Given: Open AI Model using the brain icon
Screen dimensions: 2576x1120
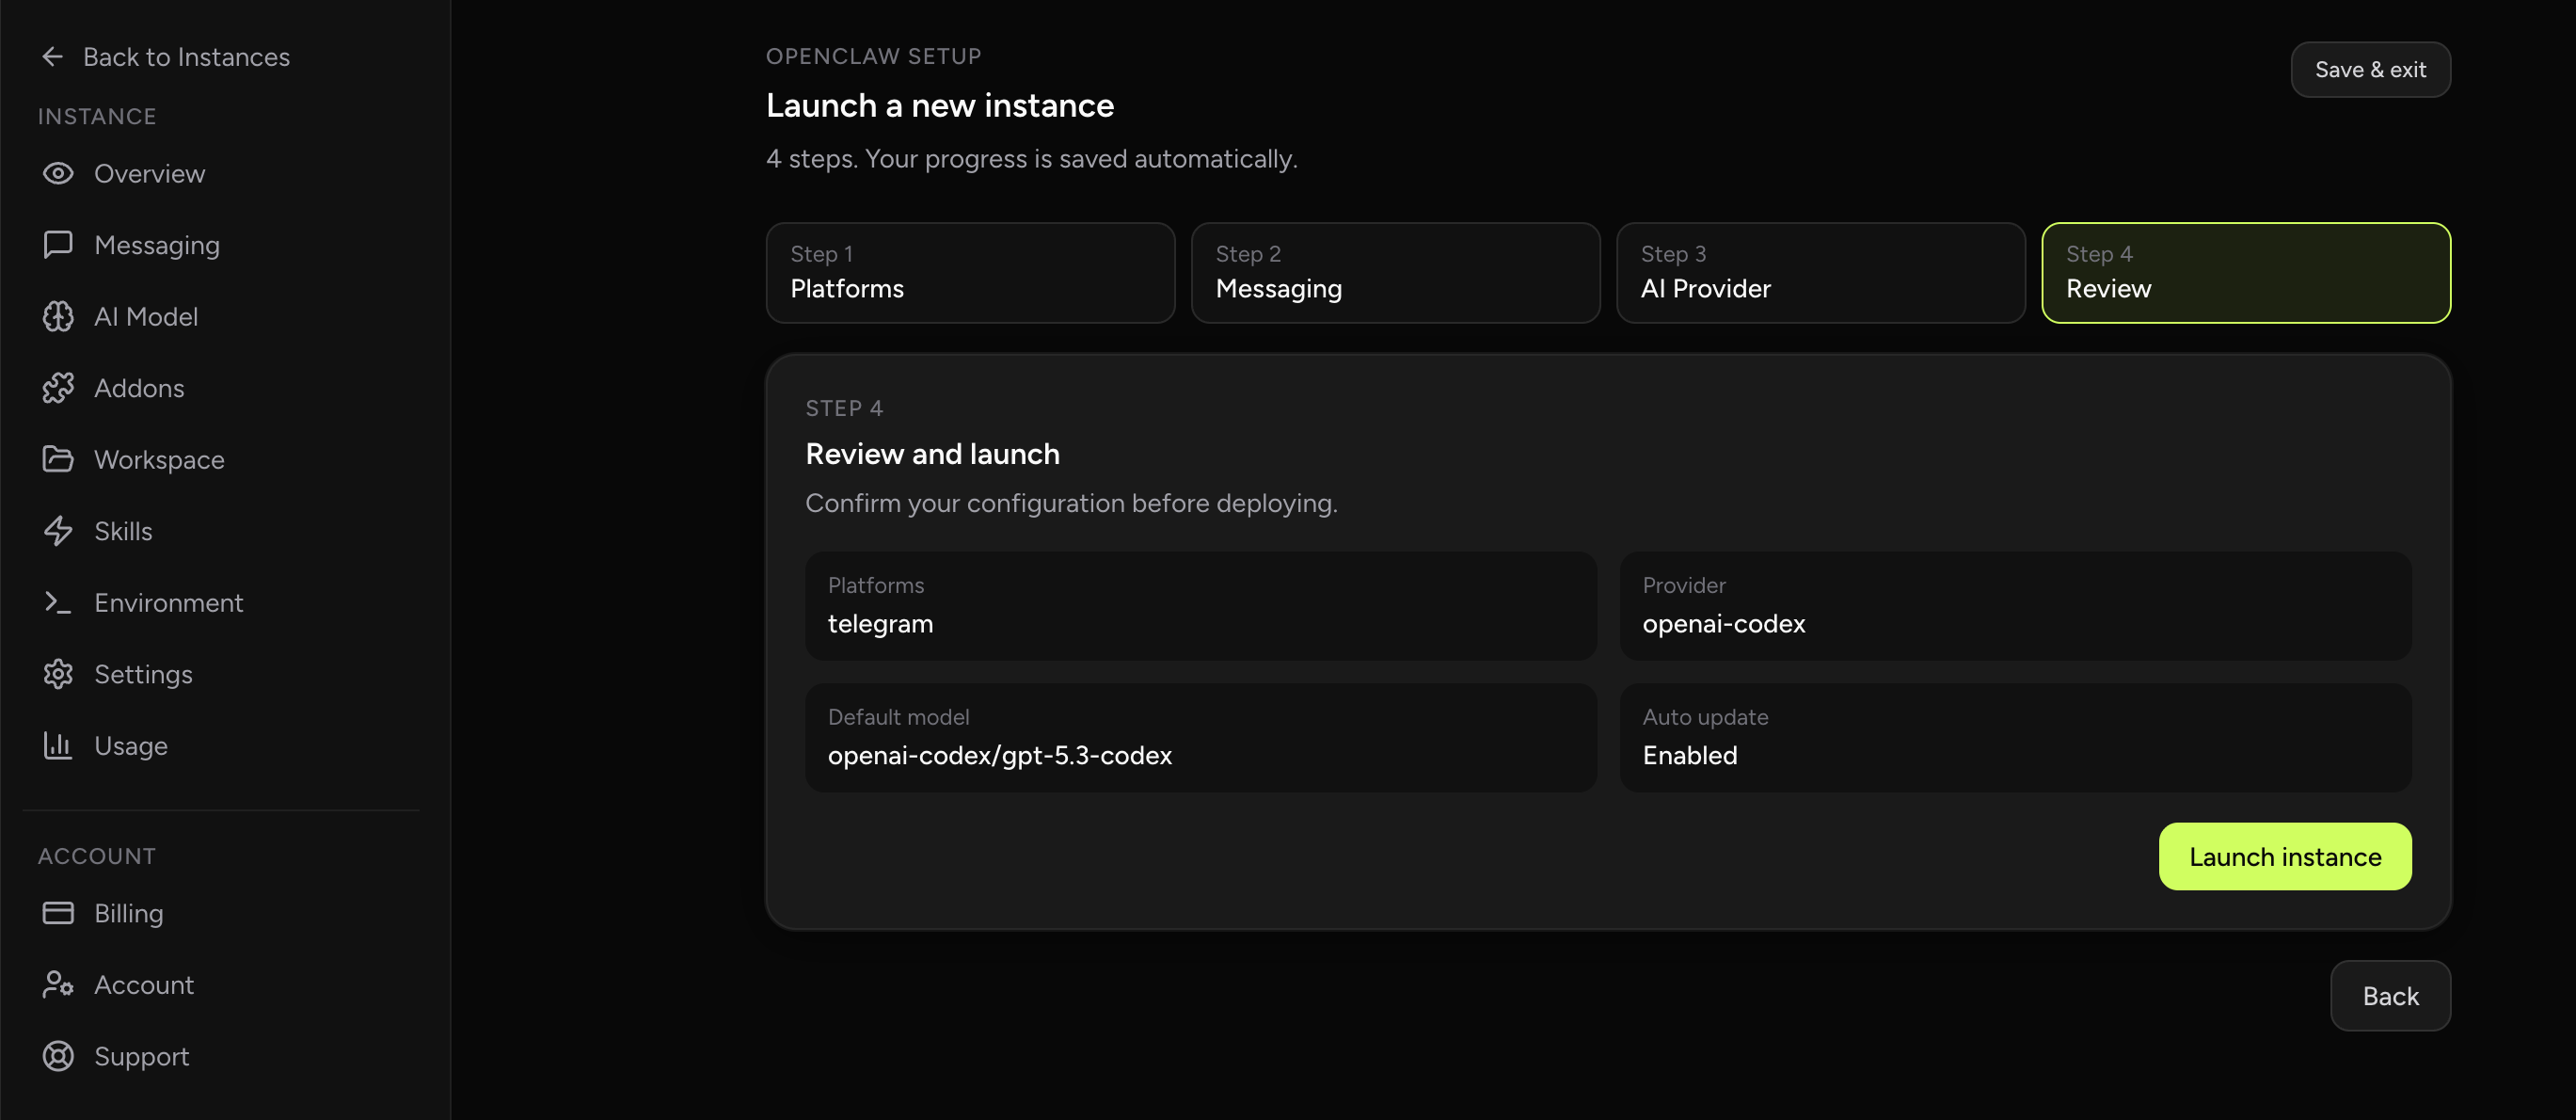Looking at the screenshot, I should point(58,316).
